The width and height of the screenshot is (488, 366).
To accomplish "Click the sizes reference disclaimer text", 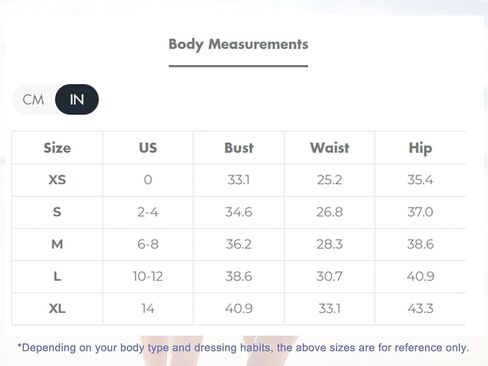I will [x=243, y=348].
